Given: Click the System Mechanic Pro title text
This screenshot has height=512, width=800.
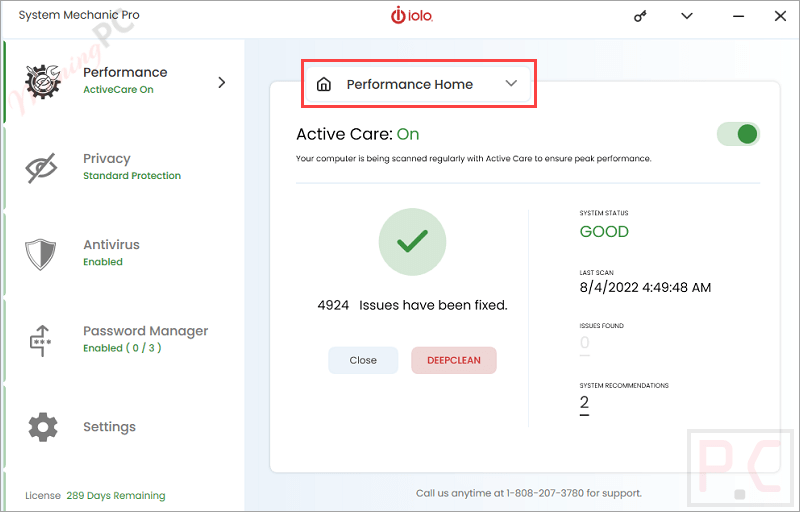Looking at the screenshot, I should [79, 15].
